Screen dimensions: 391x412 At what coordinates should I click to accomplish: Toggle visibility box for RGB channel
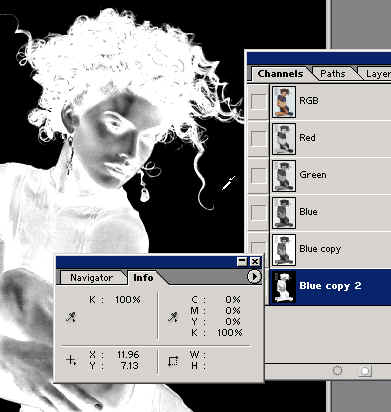pyautogui.click(x=258, y=101)
